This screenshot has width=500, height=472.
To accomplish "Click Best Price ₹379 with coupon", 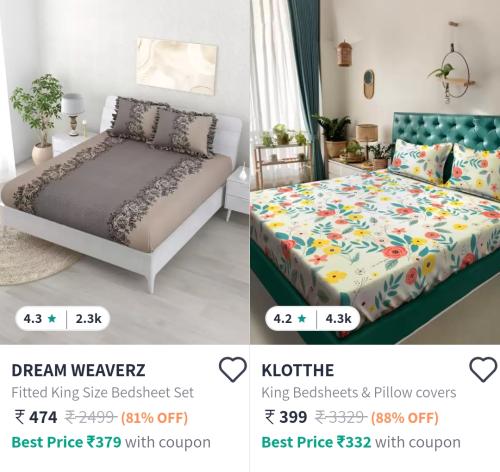I will click(111, 443).
